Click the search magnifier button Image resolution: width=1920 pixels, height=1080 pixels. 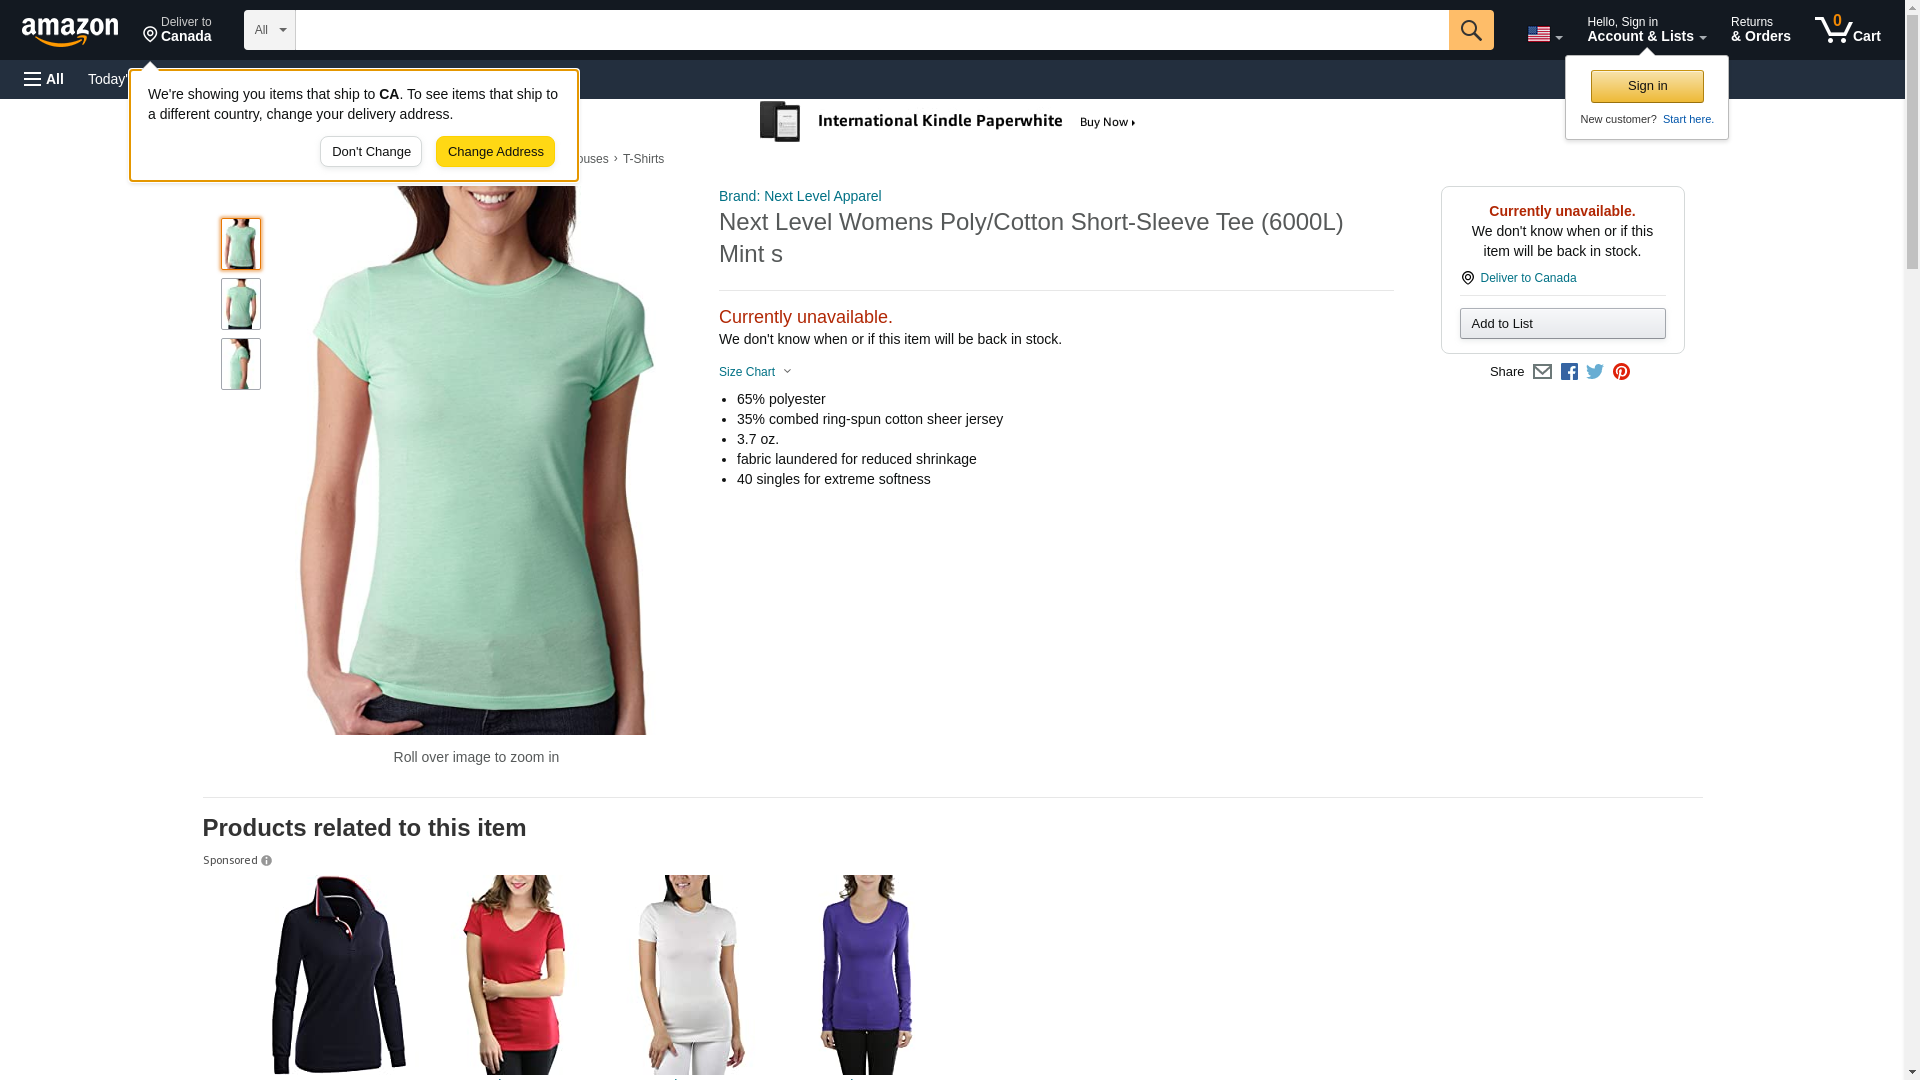(1470, 30)
